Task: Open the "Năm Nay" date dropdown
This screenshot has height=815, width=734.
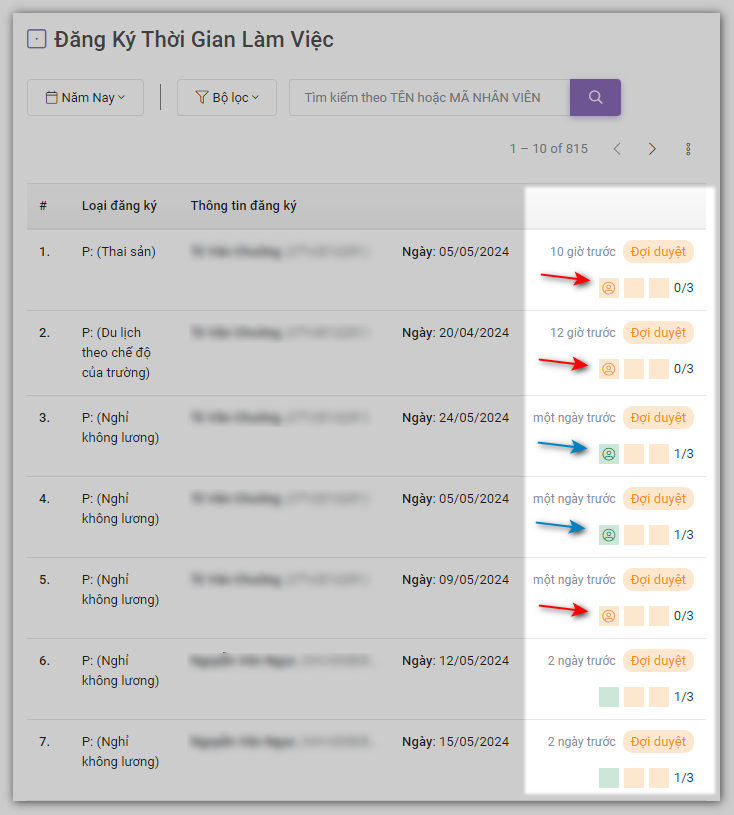Action: [85, 97]
